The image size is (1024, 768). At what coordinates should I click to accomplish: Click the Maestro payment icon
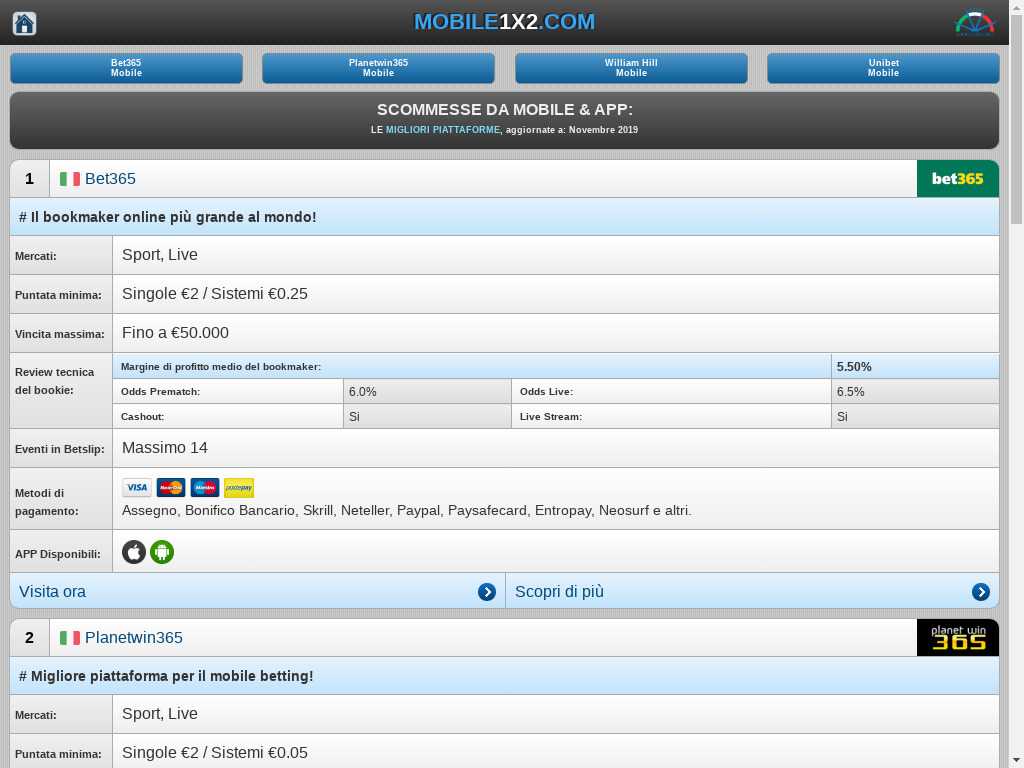click(x=205, y=488)
